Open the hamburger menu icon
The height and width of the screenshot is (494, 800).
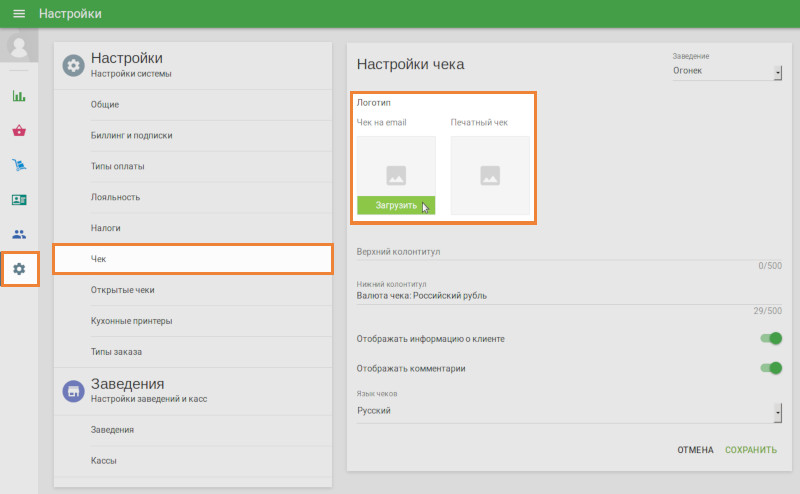(x=18, y=14)
